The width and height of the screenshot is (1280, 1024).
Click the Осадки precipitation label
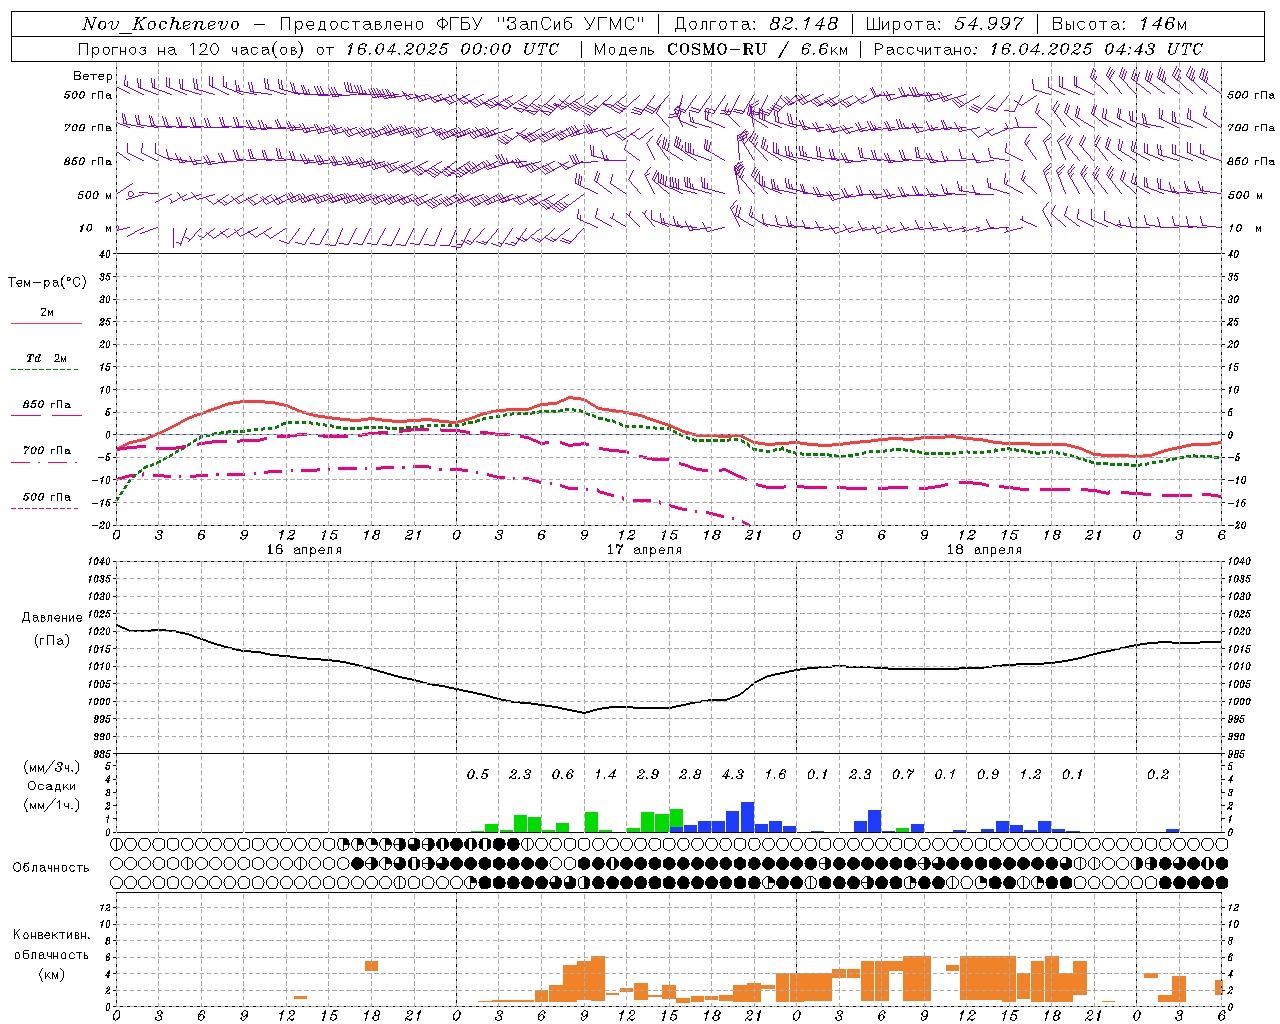pos(52,786)
